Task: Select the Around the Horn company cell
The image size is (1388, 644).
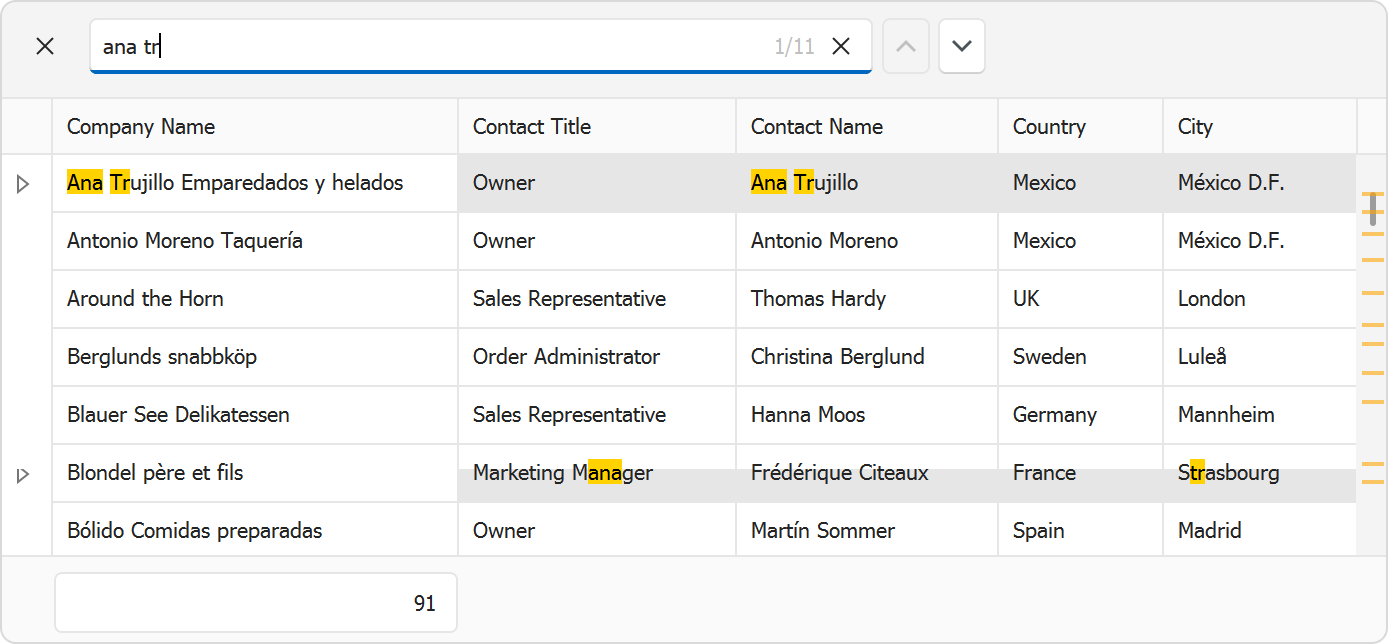Action: pos(255,299)
